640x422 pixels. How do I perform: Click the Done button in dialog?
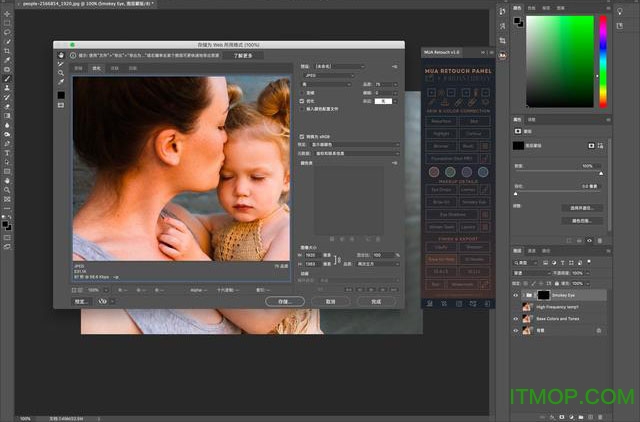[376, 302]
